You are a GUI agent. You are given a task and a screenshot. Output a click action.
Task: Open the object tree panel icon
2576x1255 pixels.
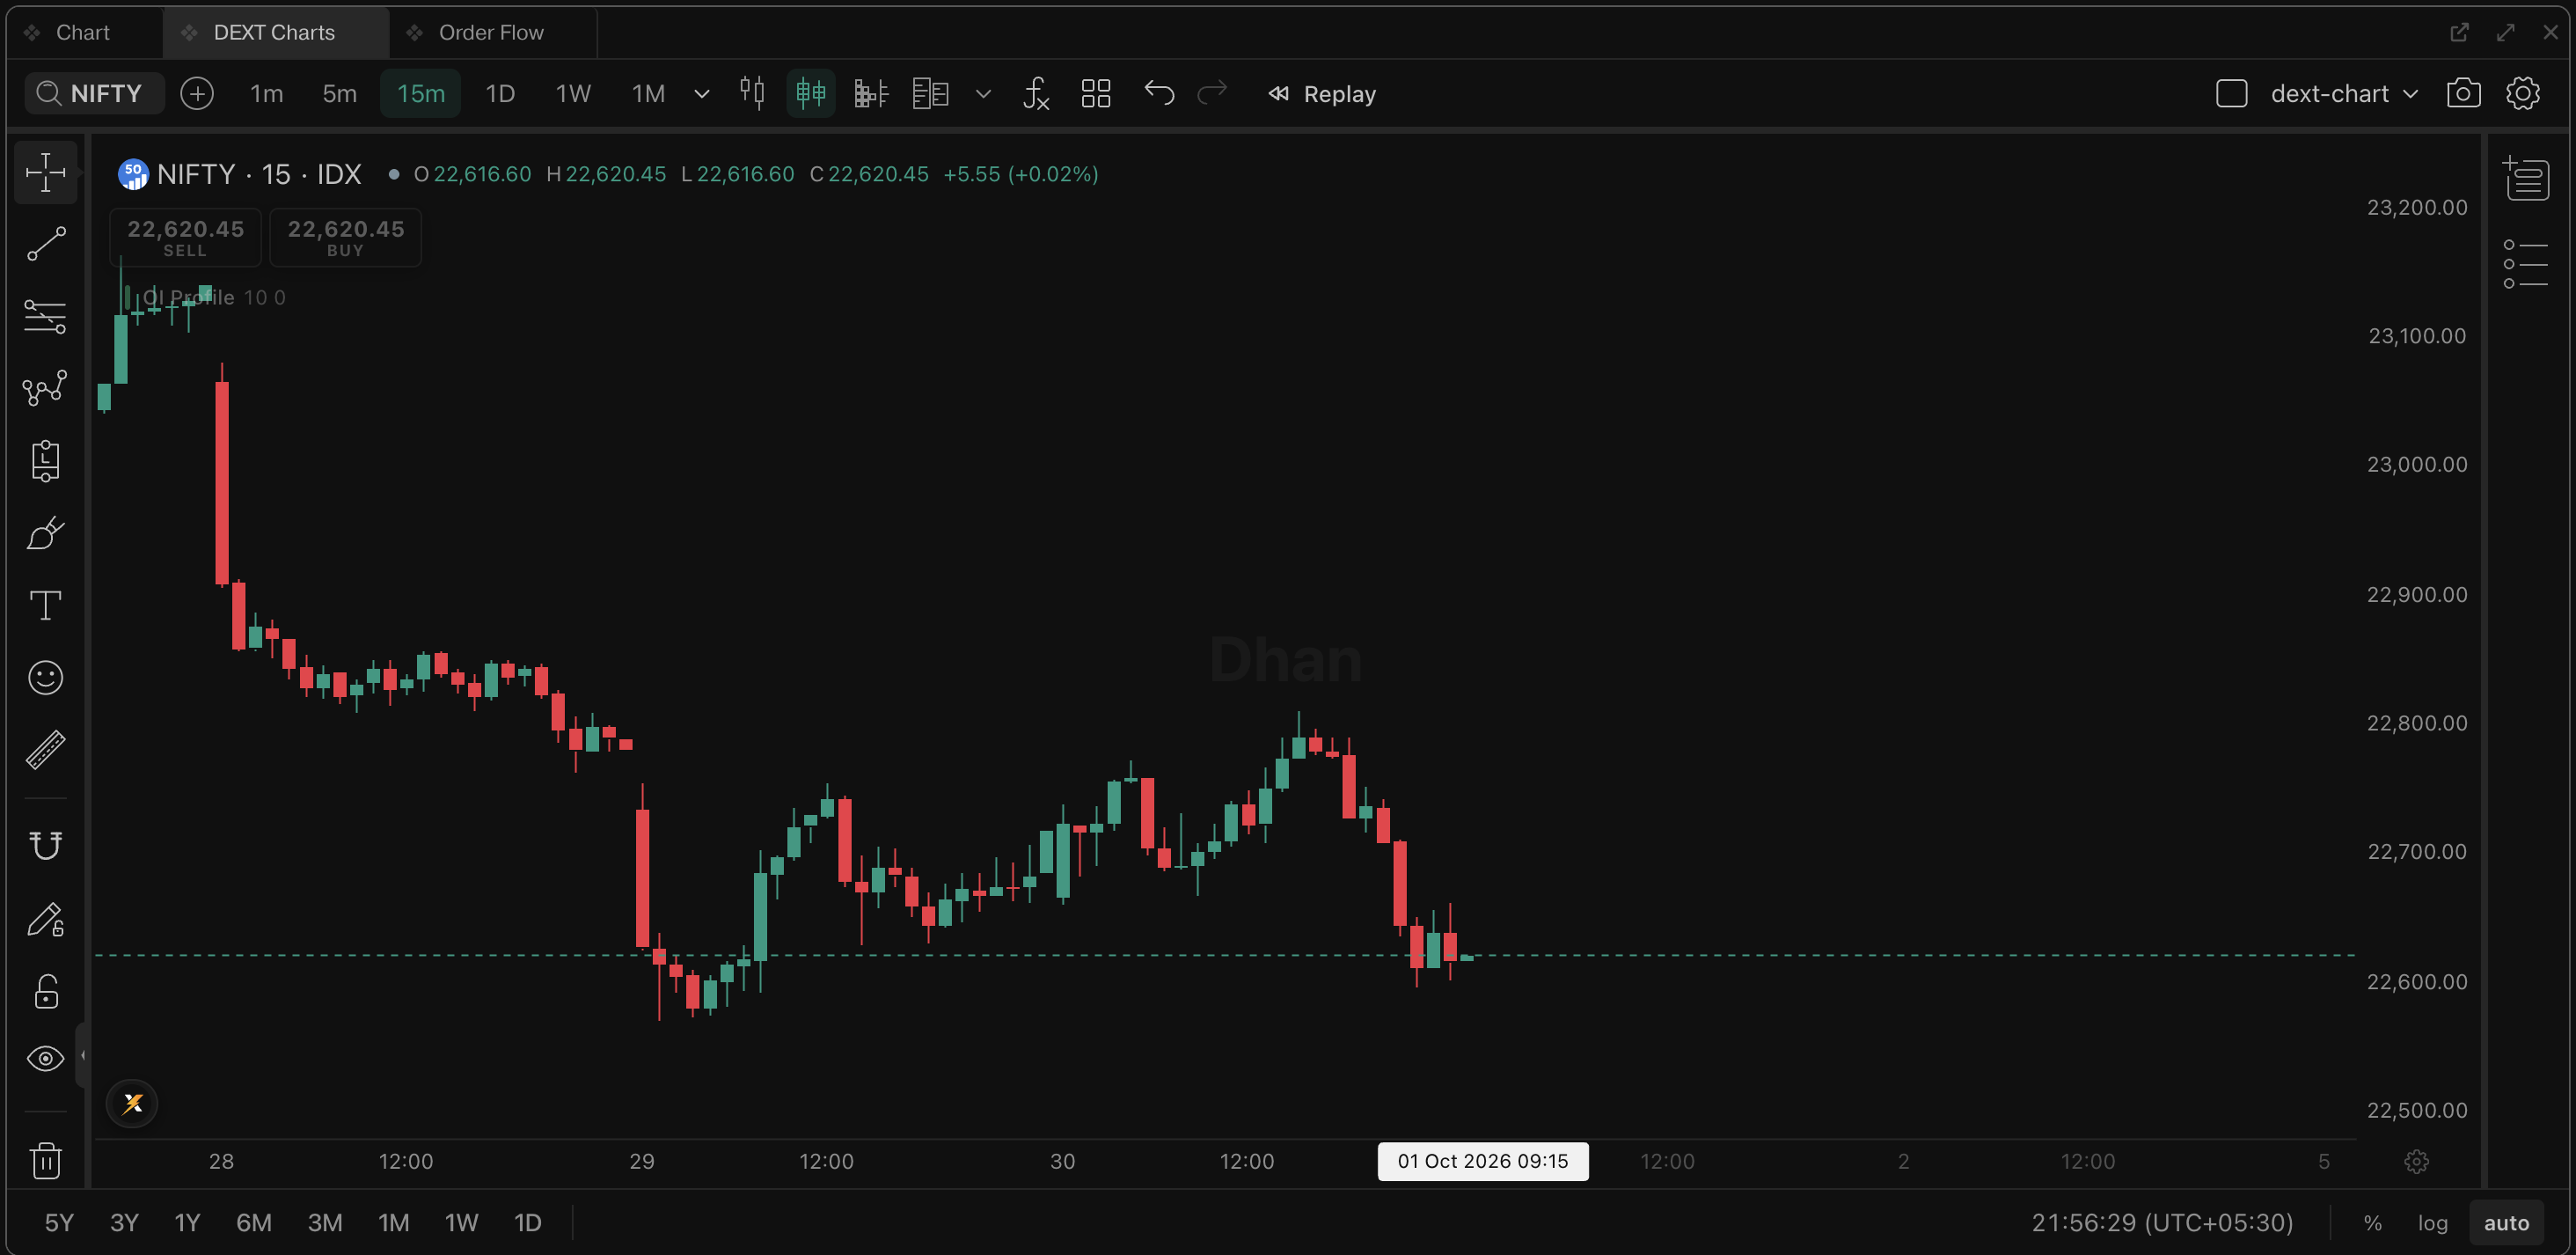pyautogui.click(x=2526, y=264)
